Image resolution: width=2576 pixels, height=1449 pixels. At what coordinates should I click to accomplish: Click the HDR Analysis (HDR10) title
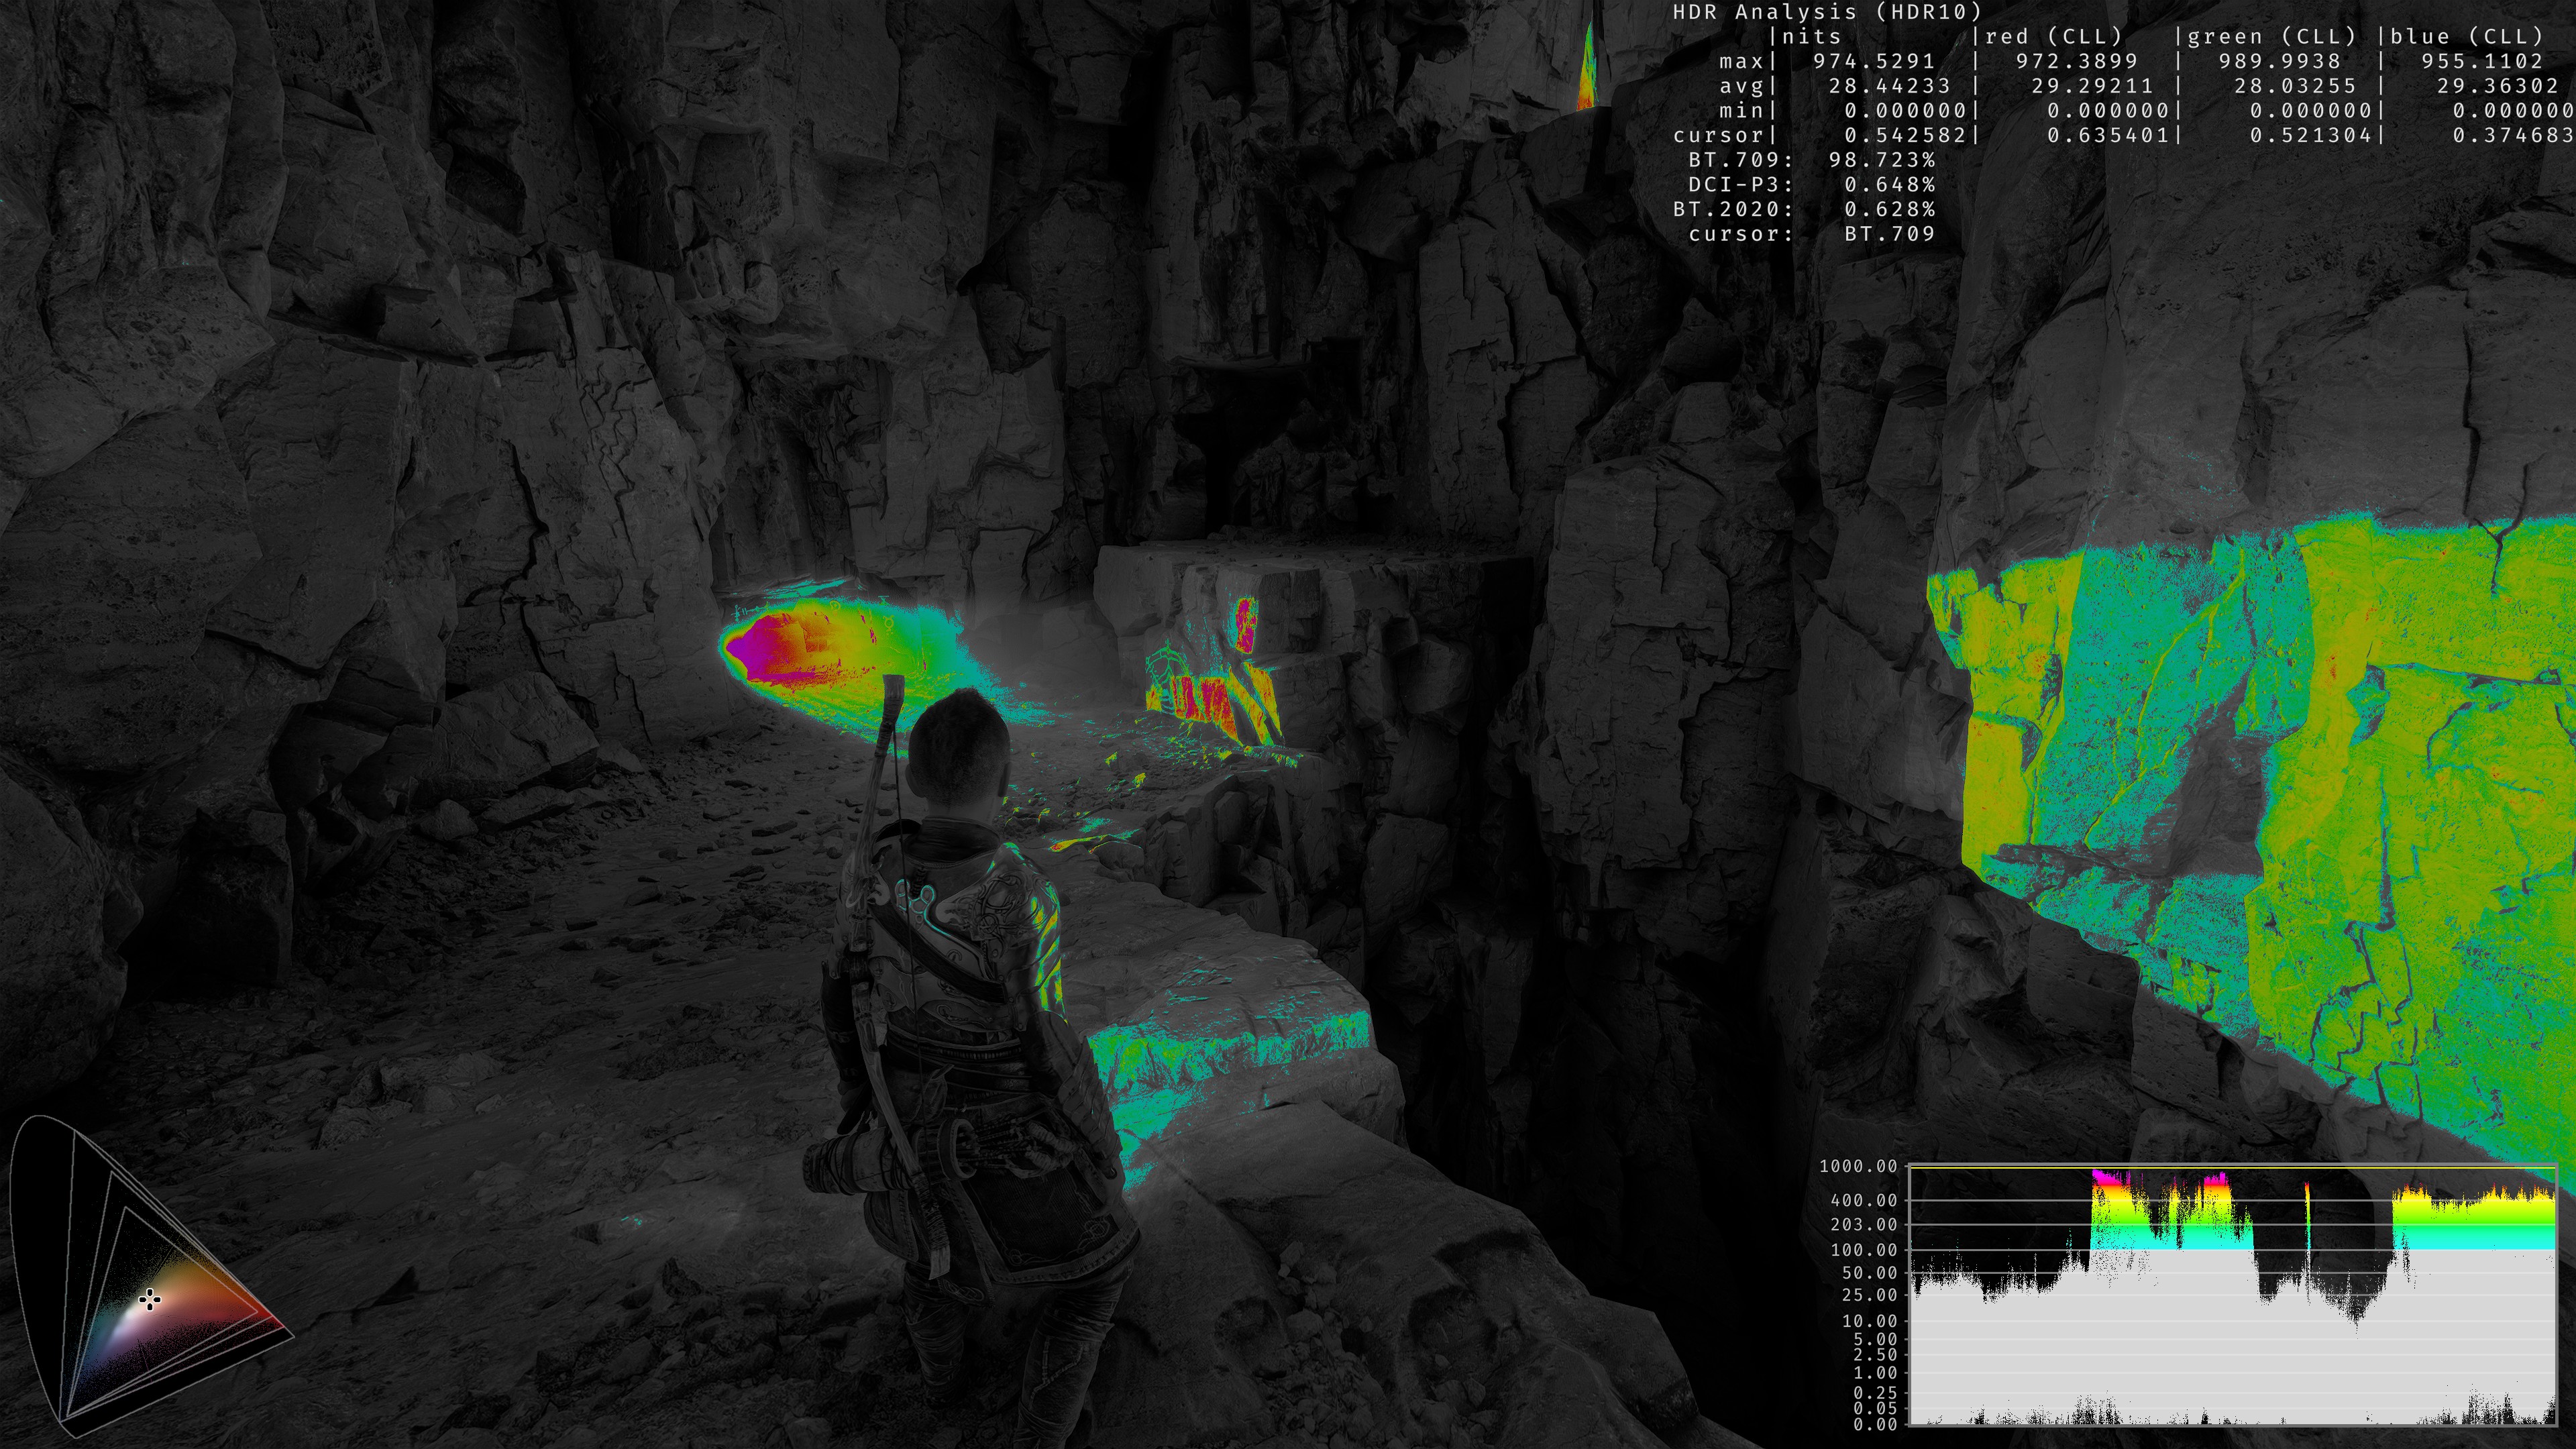pos(1827,12)
